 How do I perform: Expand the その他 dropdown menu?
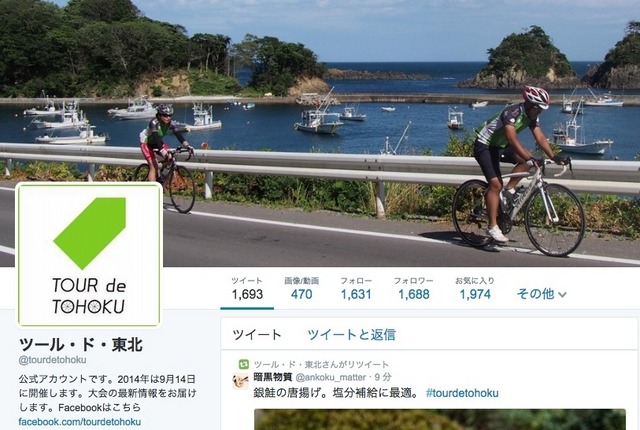(542, 294)
